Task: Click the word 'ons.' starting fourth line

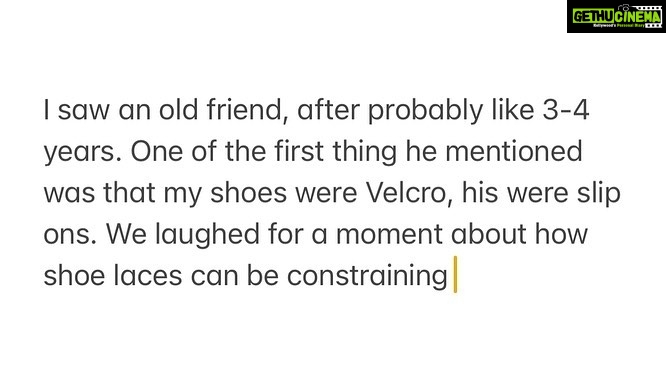Action: point(70,236)
